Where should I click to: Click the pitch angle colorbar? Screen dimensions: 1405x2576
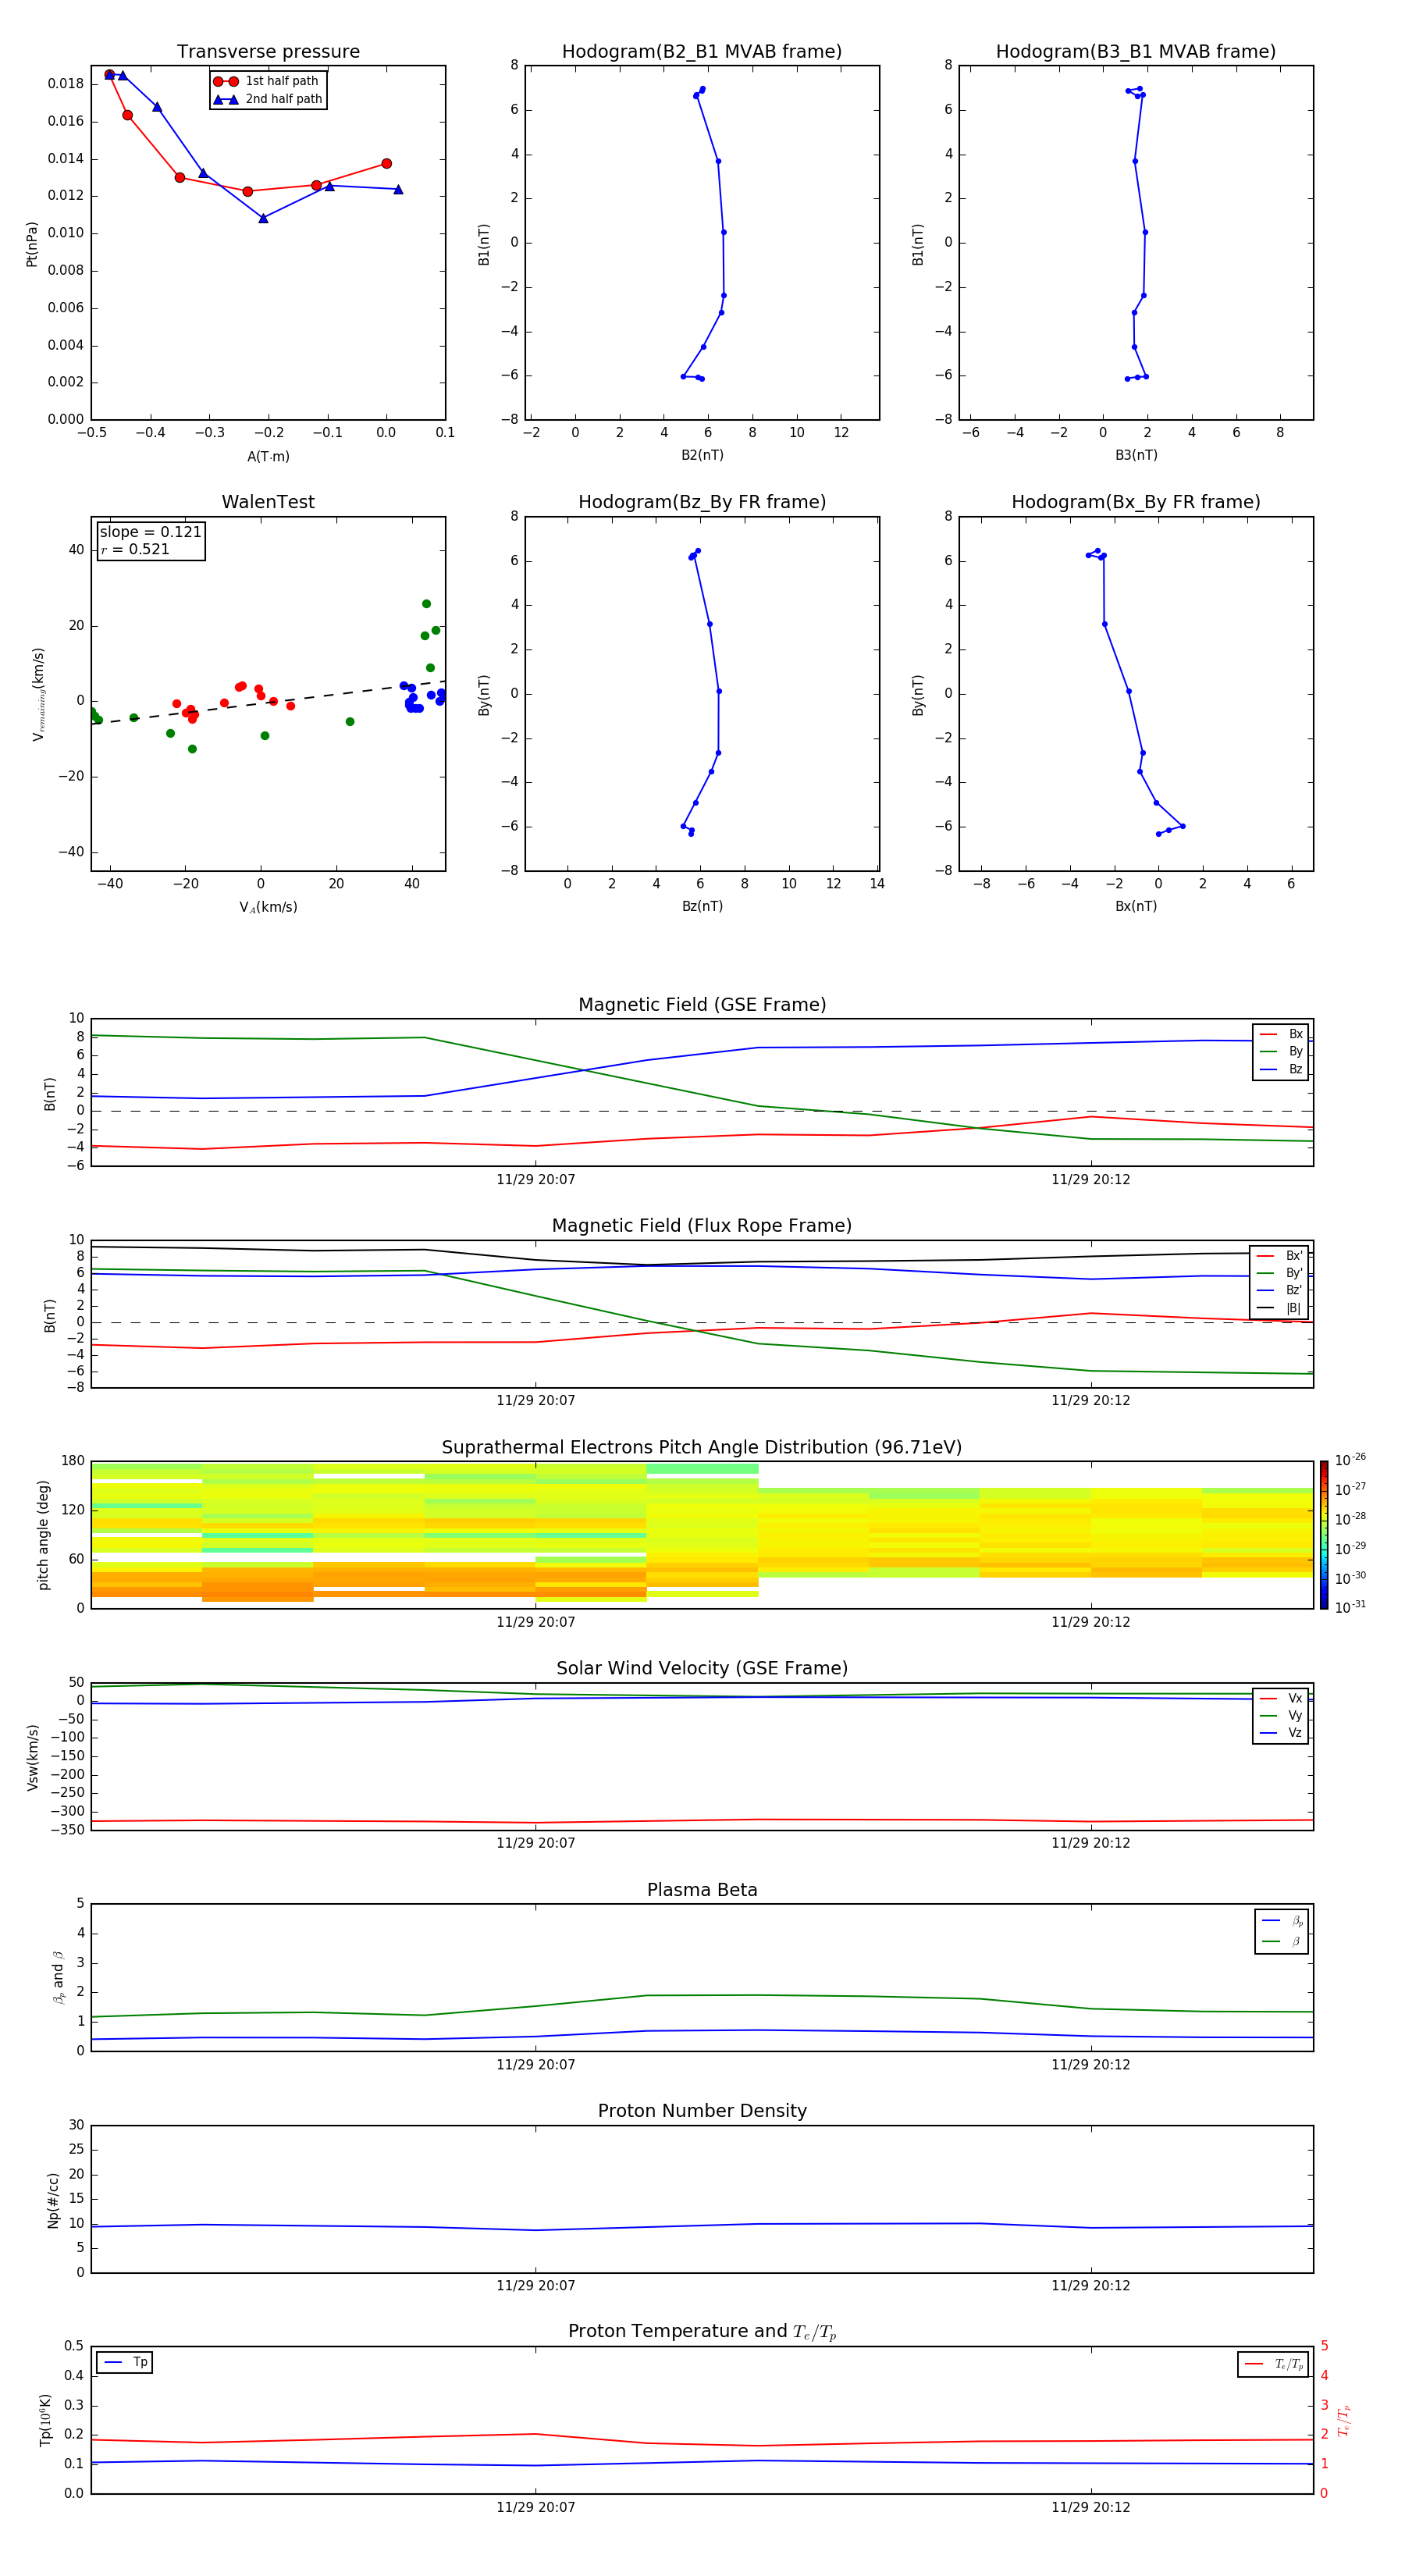(x=1324, y=1534)
